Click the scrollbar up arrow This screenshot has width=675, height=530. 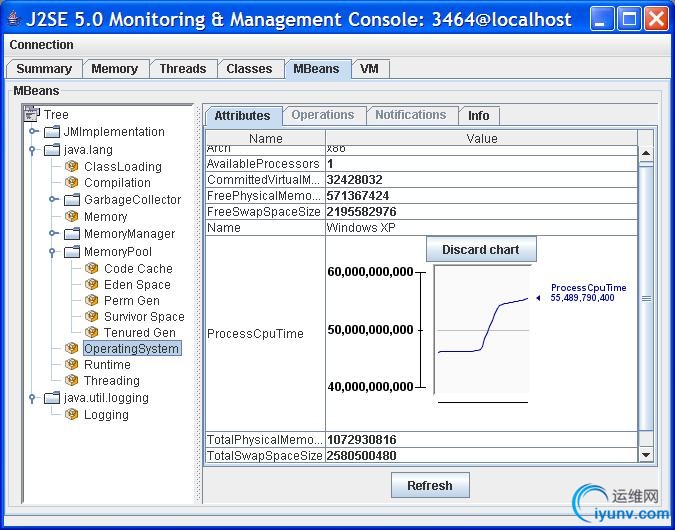pyautogui.click(x=646, y=153)
